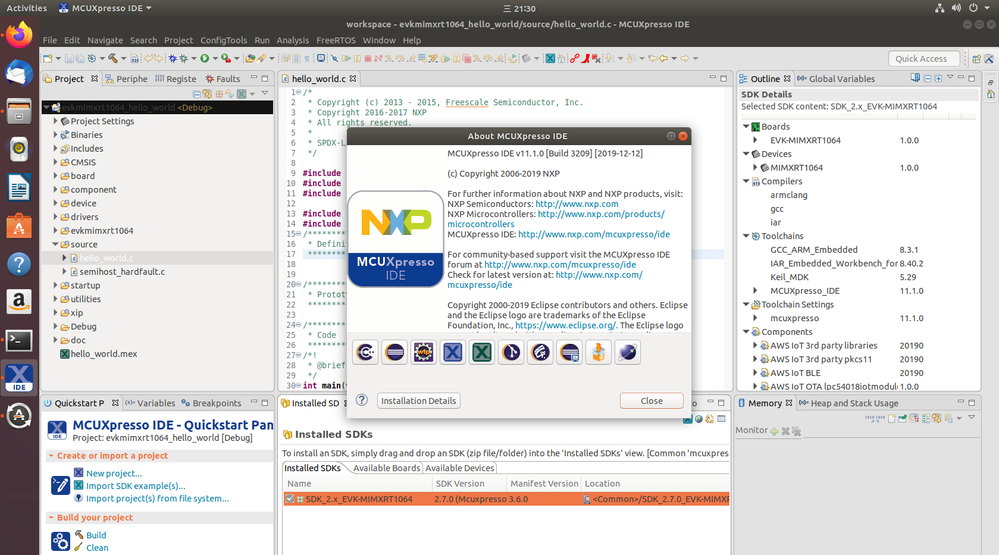
Task: Expand the drivers folder in the project tree
Action: (55, 217)
